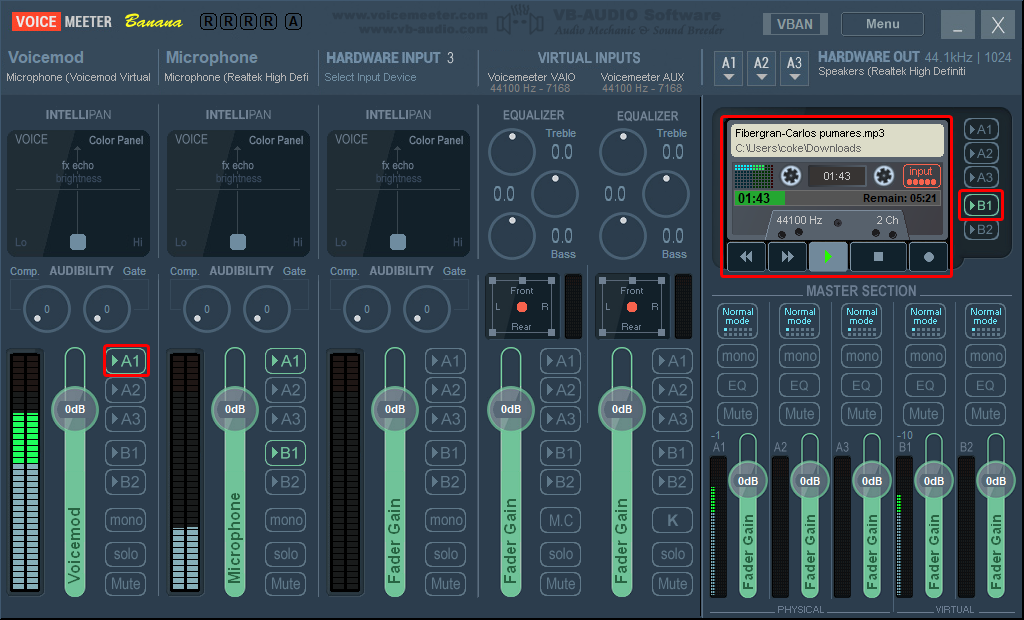The height and width of the screenshot is (620, 1024).
Task: Open the Voicemeeter AUX surround panner
Action: click(631, 308)
